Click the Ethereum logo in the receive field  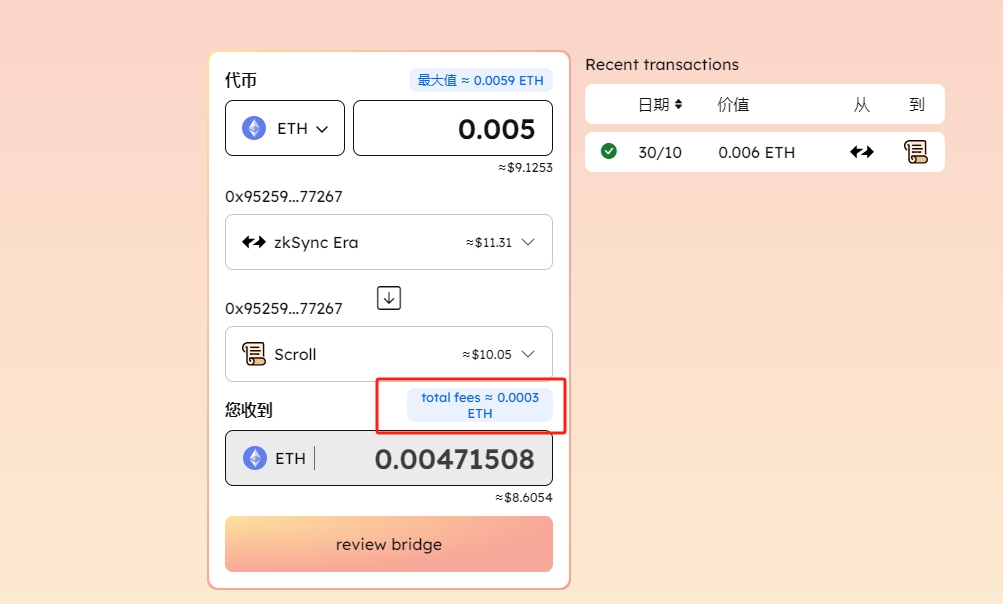click(x=255, y=458)
